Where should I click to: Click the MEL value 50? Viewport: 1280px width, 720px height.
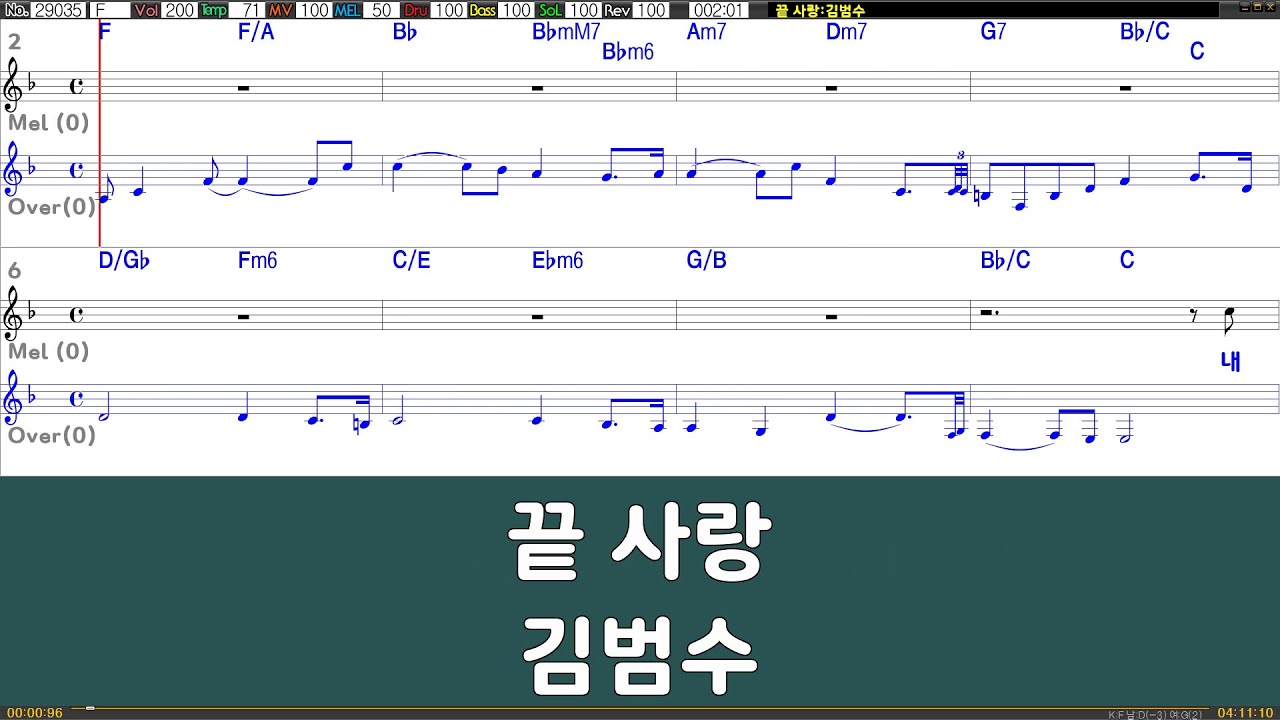point(381,10)
